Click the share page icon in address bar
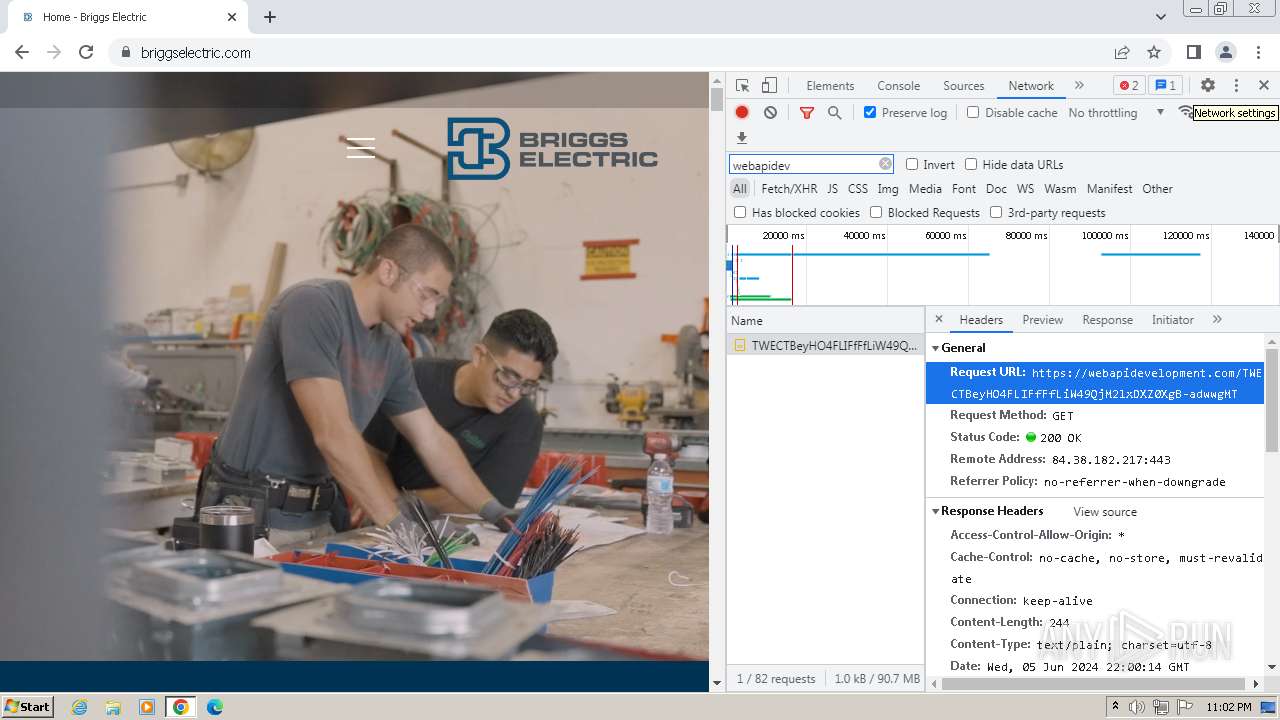Viewport: 1280px width, 720px height. pyautogui.click(x=1122, y=52)
